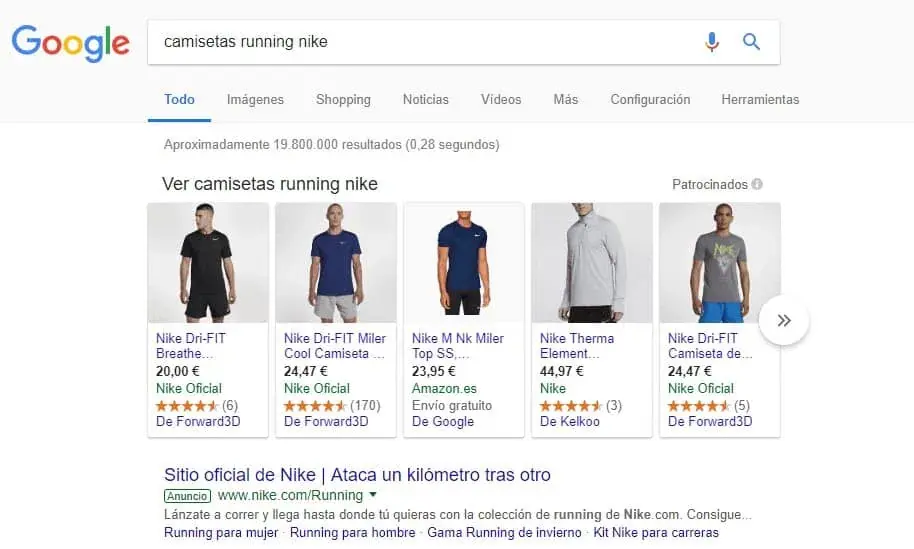
Task: Click De Kelkoo link
Action: (x=570, y=421)
